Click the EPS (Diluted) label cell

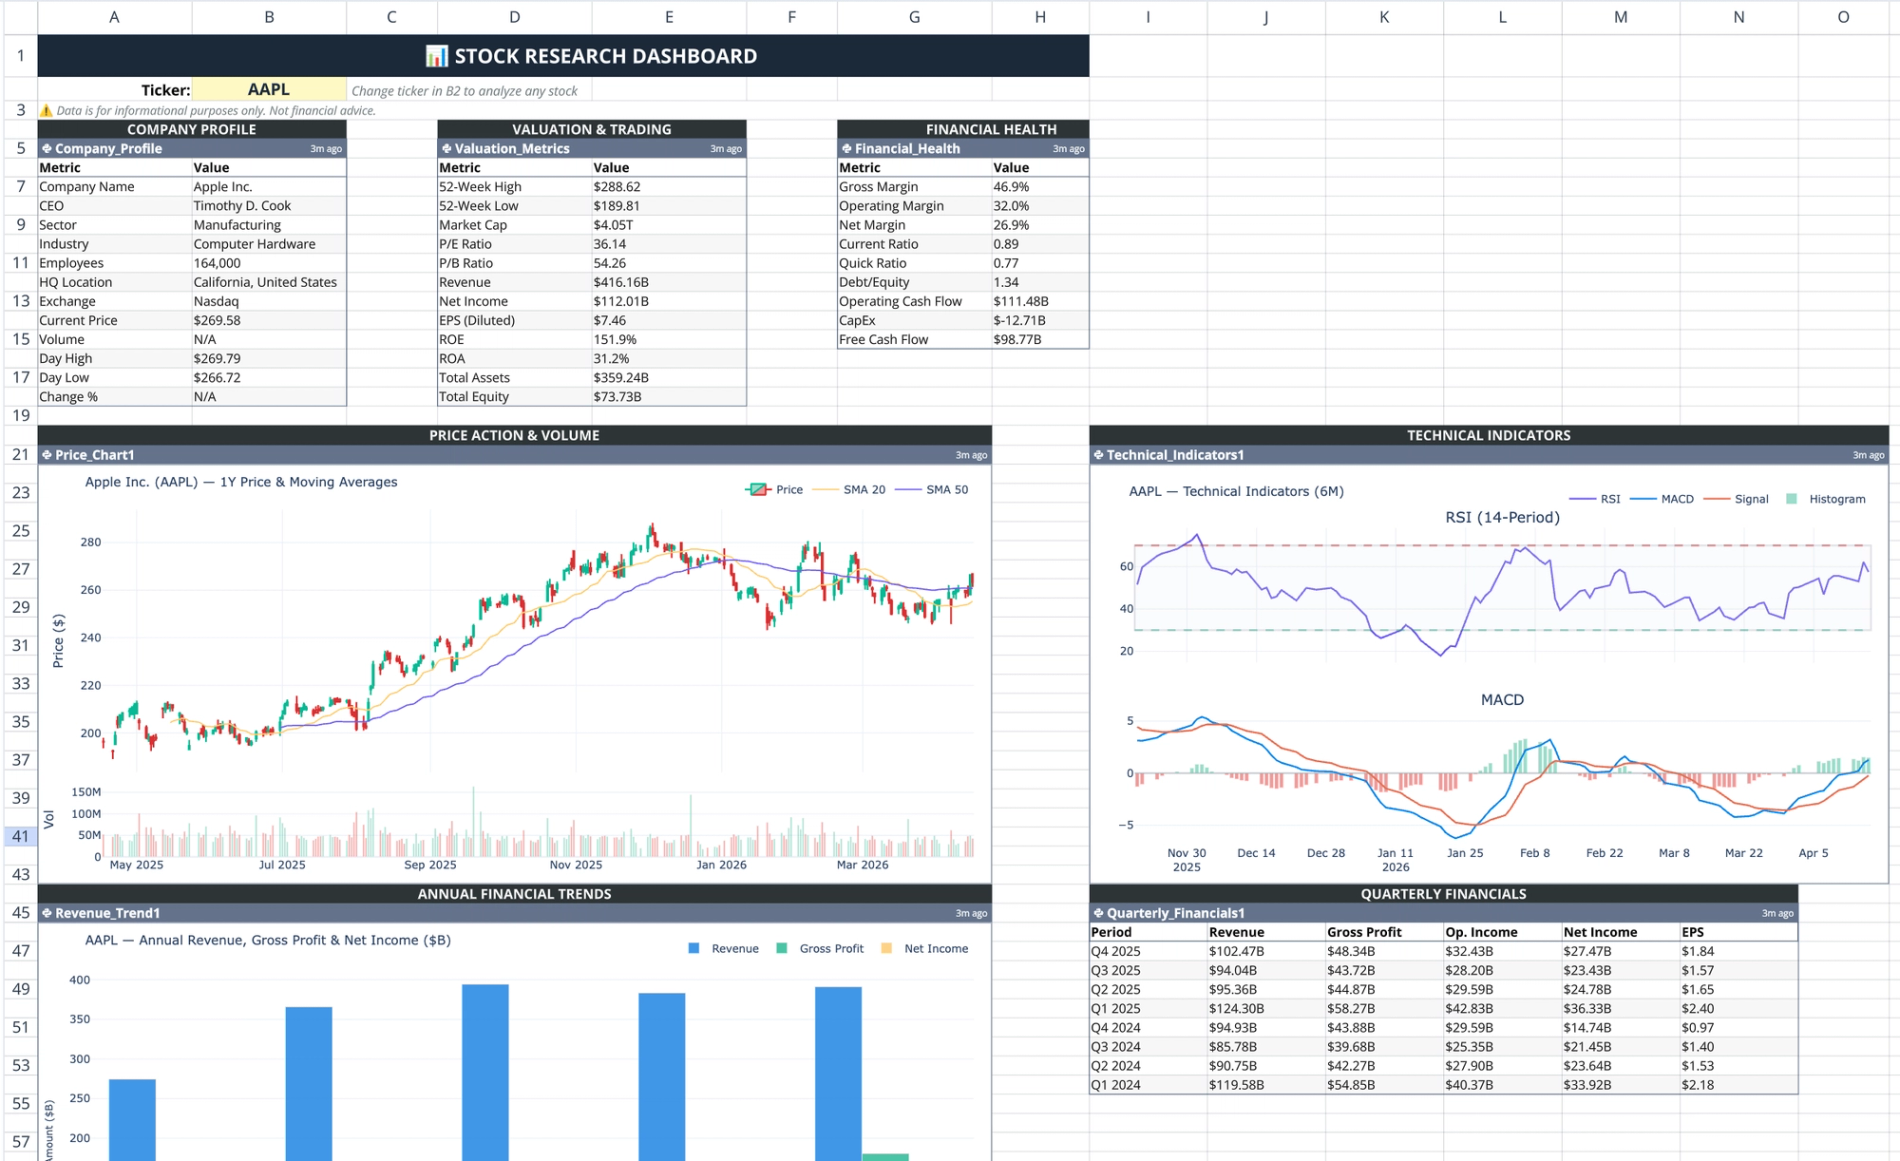click(x=515, y=320)
